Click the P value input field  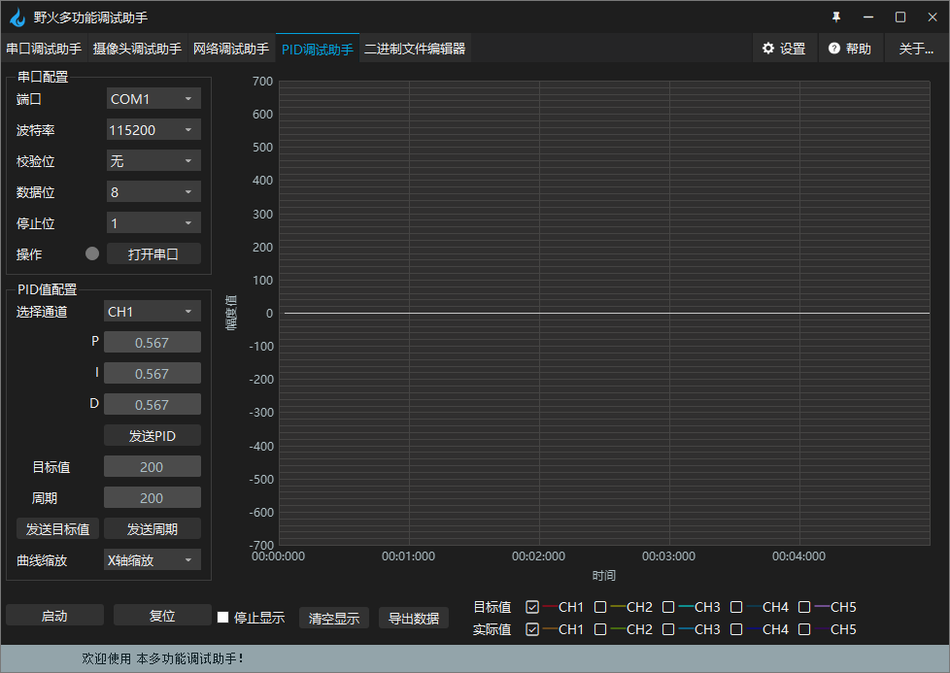152,342
